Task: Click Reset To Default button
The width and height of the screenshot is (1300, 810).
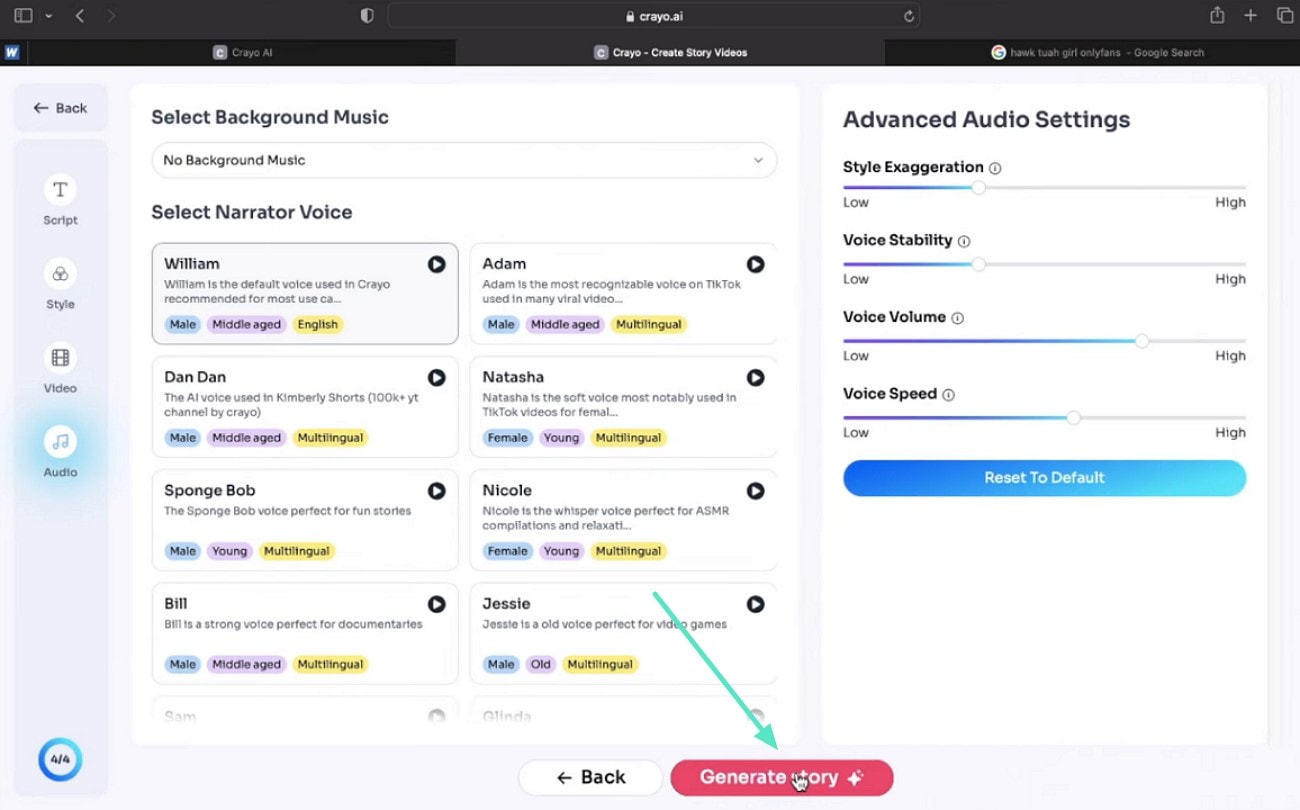Action: (x=1044, y=478)
